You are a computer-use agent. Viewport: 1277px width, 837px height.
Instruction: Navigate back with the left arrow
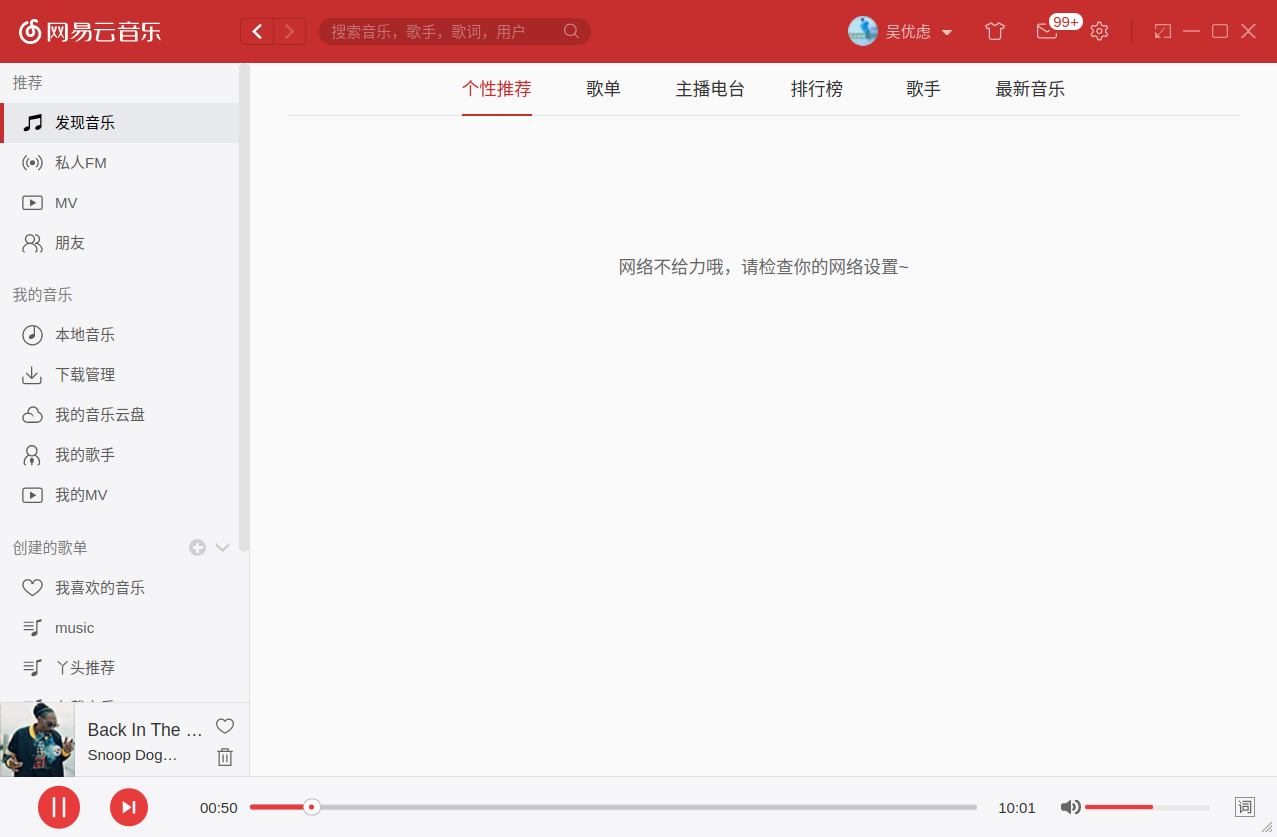point(257,31)
